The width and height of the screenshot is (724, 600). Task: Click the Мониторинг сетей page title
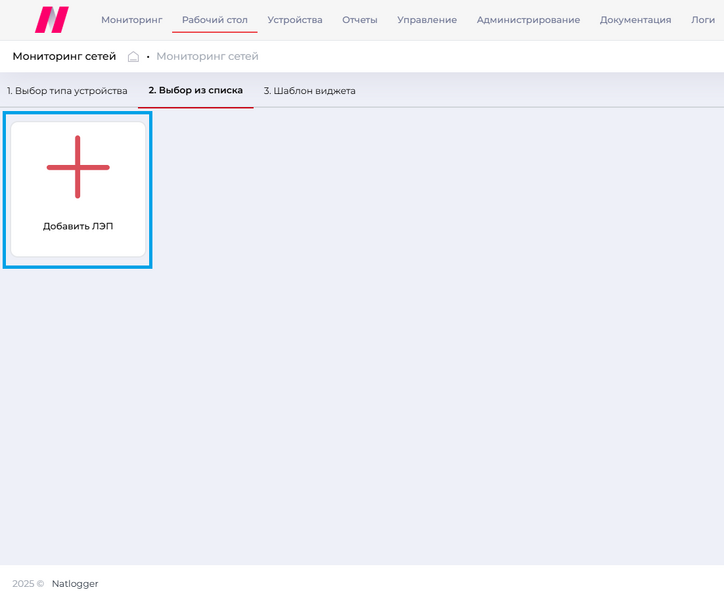64,56
